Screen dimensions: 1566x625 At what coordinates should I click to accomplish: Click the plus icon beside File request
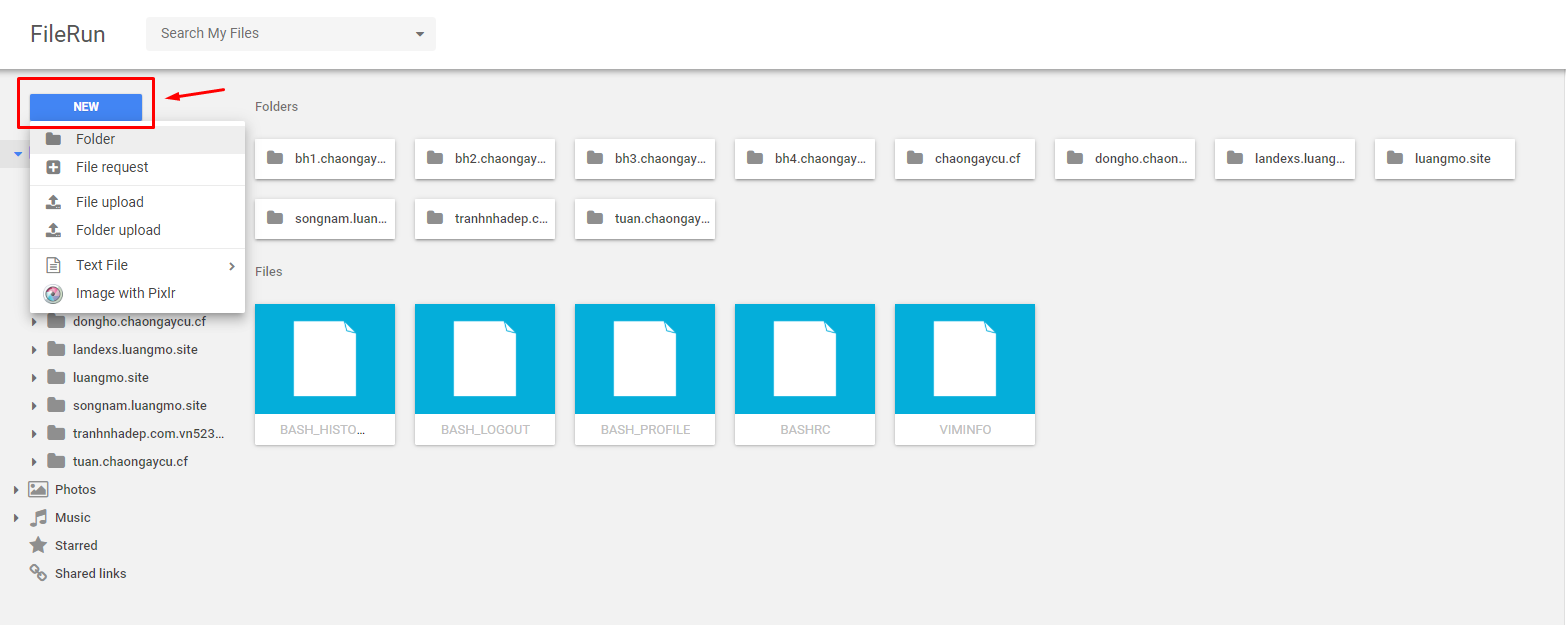point(54,167)
